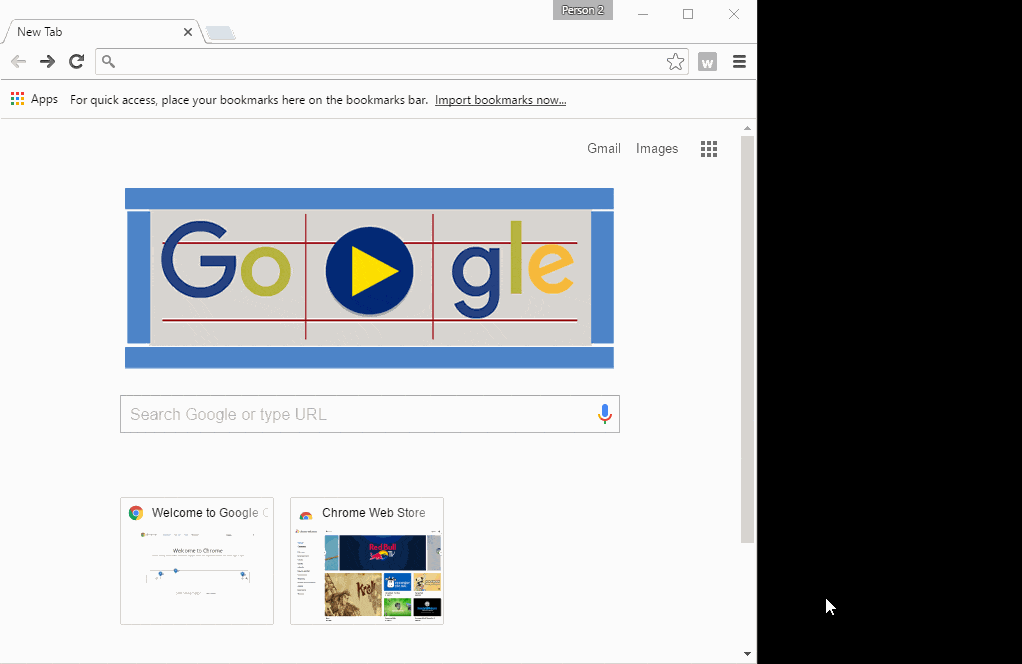This screenshot has height=664, width=1022.
Task: Select the New Tab tab
Action: pyautogui.click(x=104, y=32)
